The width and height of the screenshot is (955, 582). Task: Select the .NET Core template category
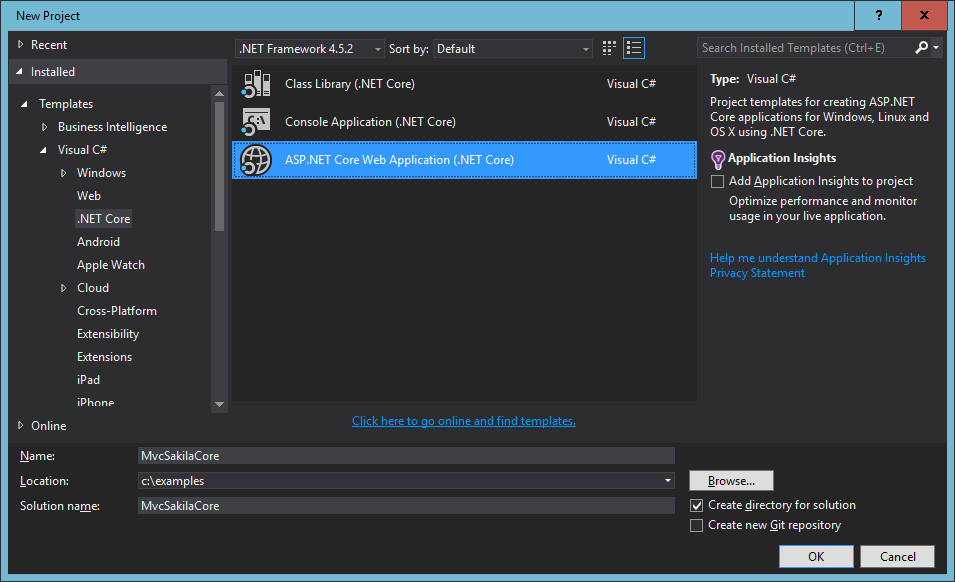click(104, 219)
